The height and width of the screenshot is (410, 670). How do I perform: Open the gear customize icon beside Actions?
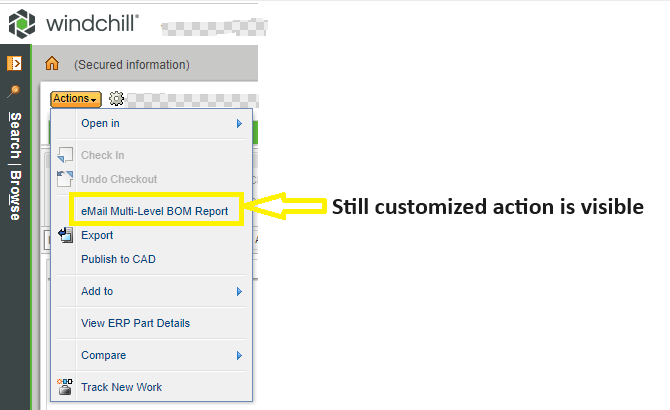(116, 99)
